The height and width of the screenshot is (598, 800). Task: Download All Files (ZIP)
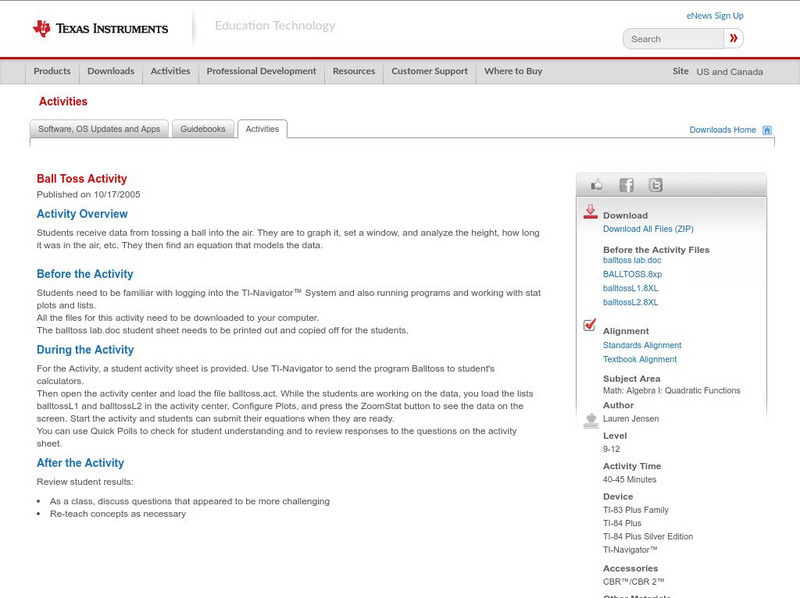pyautogui.click(x=648, y=229)
